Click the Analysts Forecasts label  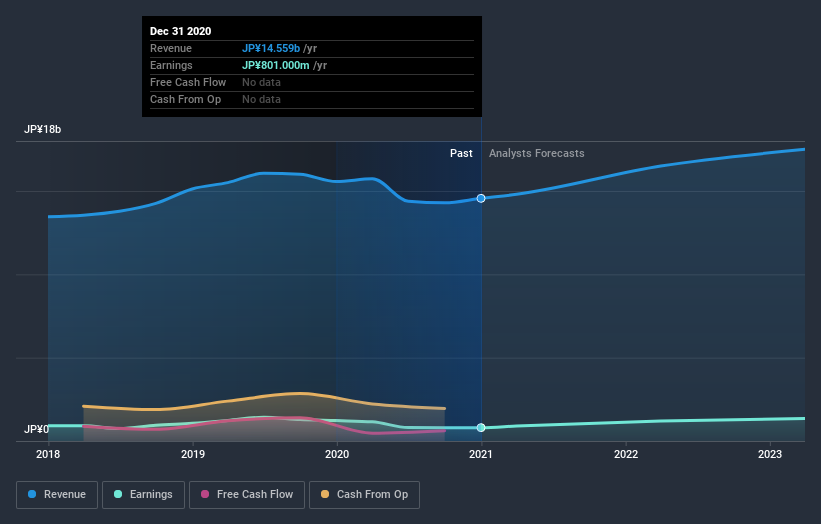pyautogui.click(x=537, y=153)
